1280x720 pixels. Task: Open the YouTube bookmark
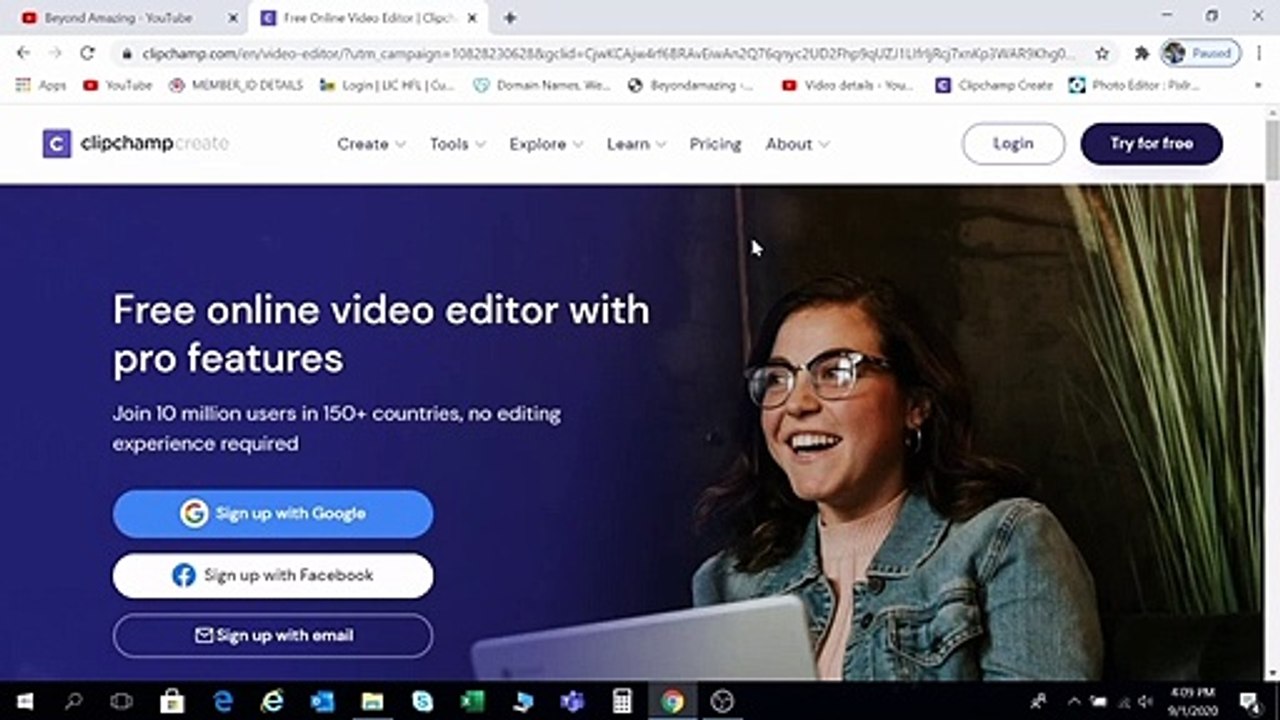tap(118, 85)
